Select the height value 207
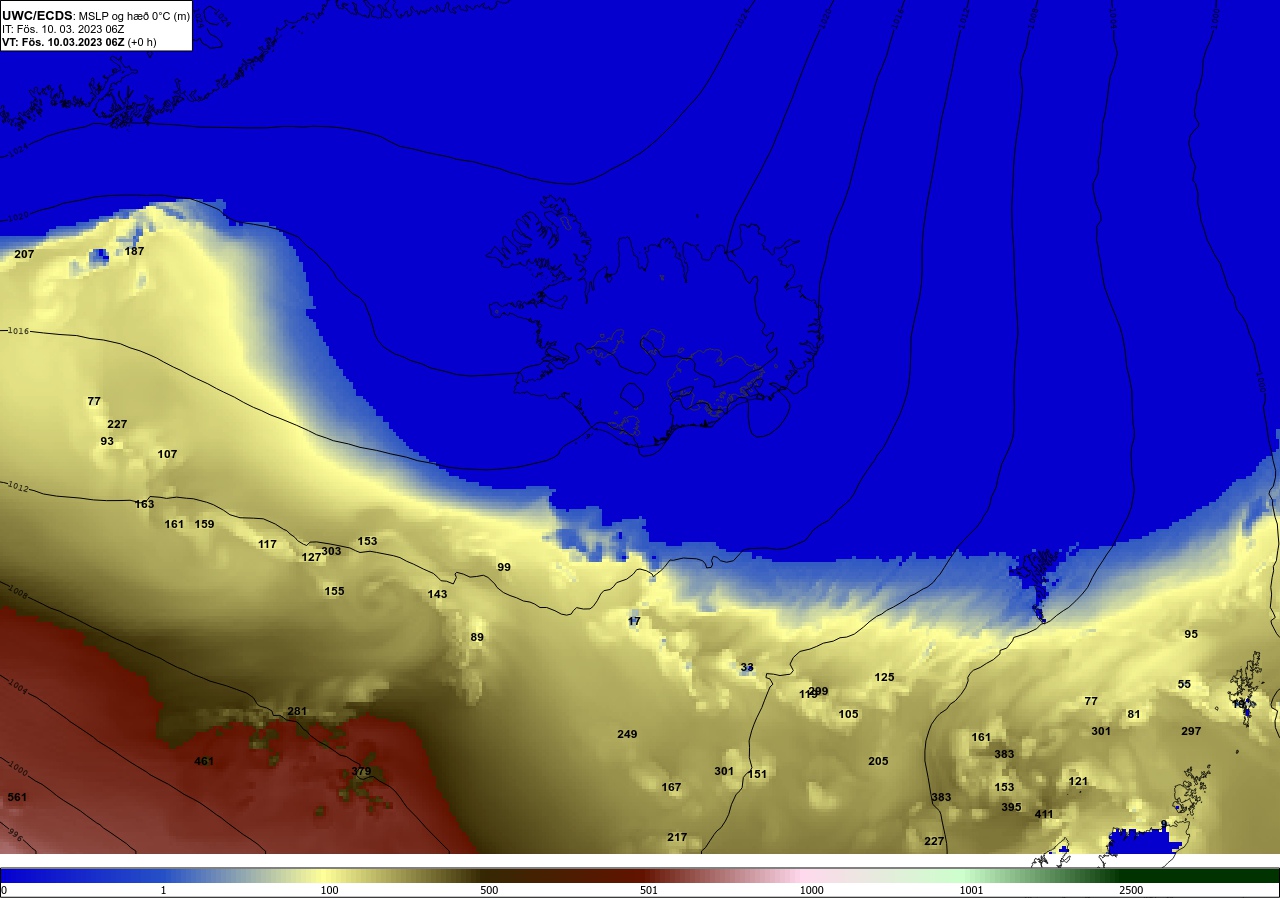1280x898 pixels. coord(24,254)
